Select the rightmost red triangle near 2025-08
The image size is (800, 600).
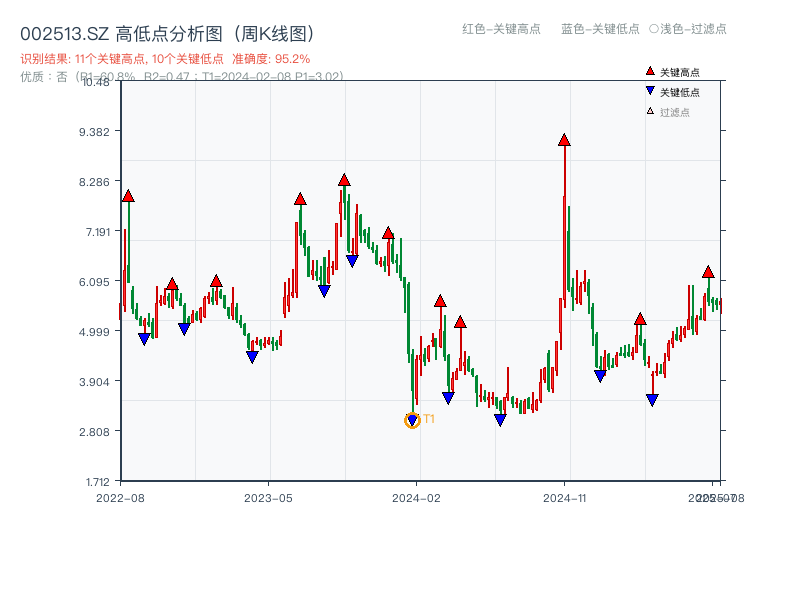click(707, 270)
